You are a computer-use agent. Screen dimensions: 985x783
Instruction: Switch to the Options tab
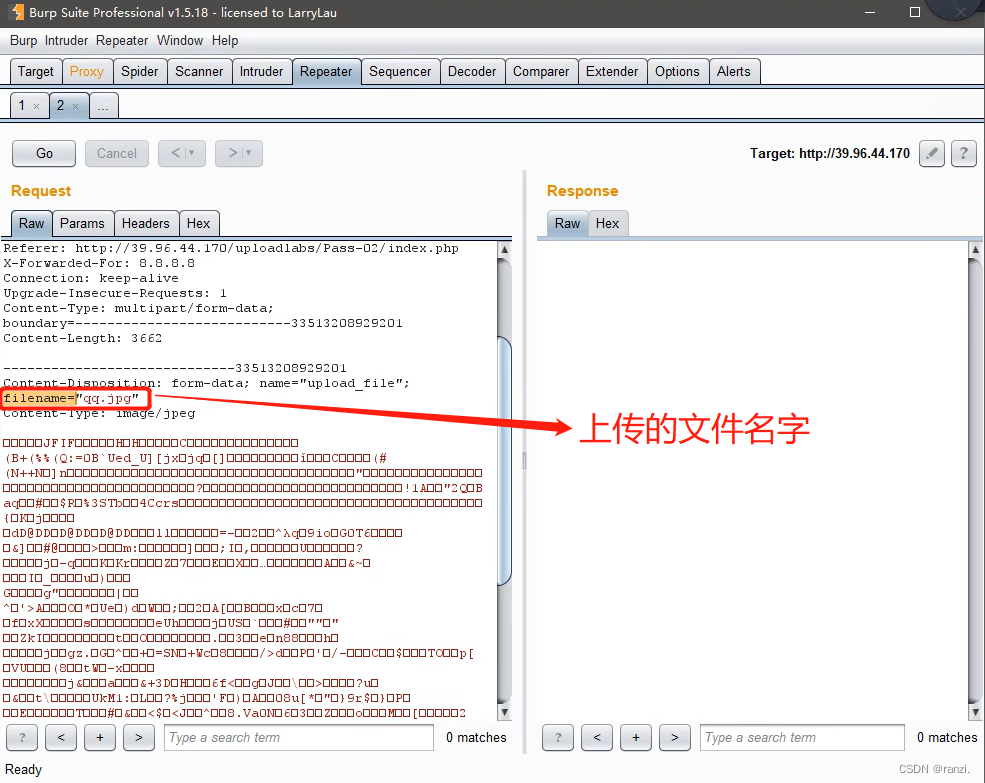tap(677, 72)
